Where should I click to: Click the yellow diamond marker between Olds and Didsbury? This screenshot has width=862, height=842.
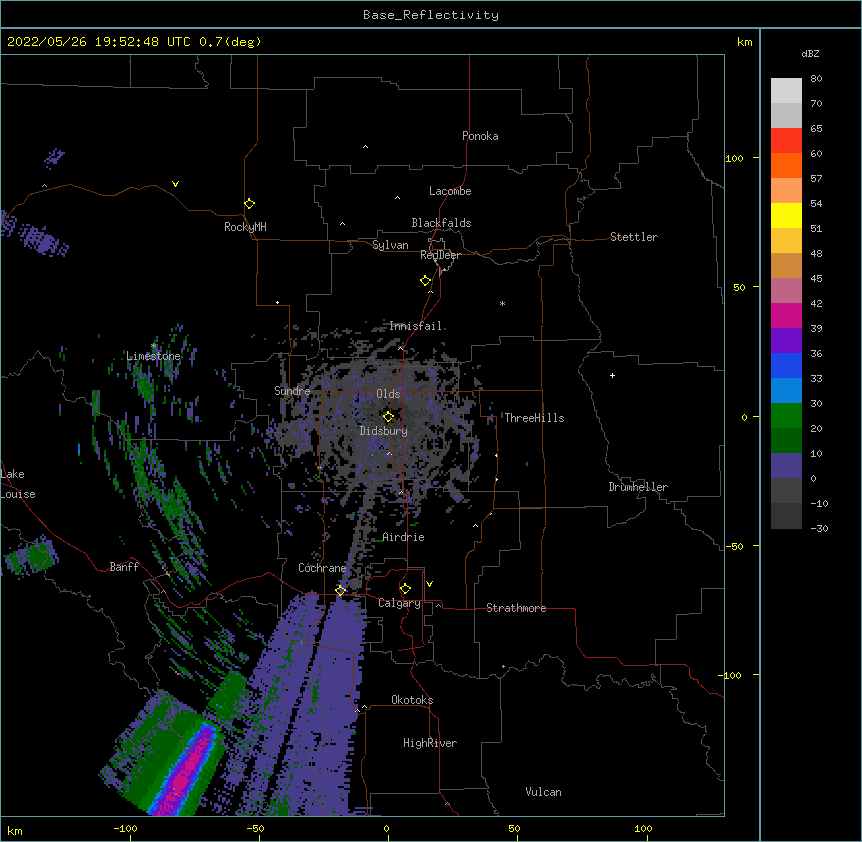tap(388, 417)
